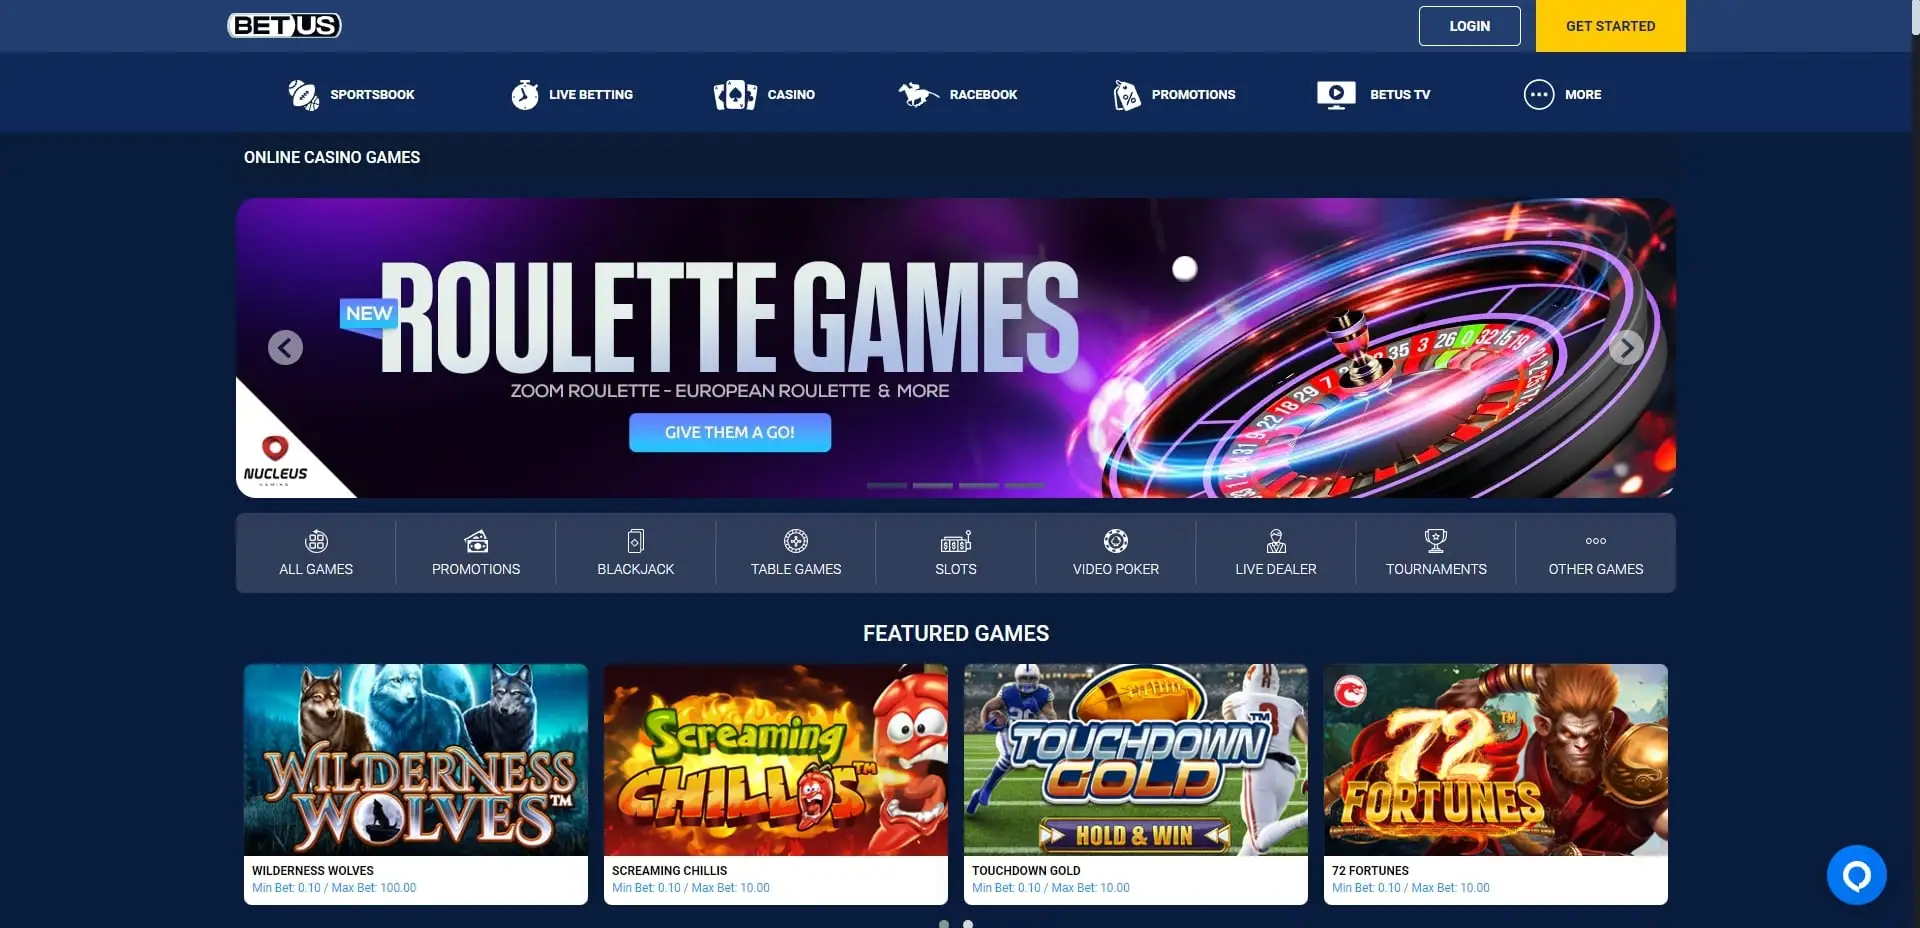The height and width of the screenshot is (928, 1920).
Task: Open the Promotions navigation item
Action: pos(1174,94)
